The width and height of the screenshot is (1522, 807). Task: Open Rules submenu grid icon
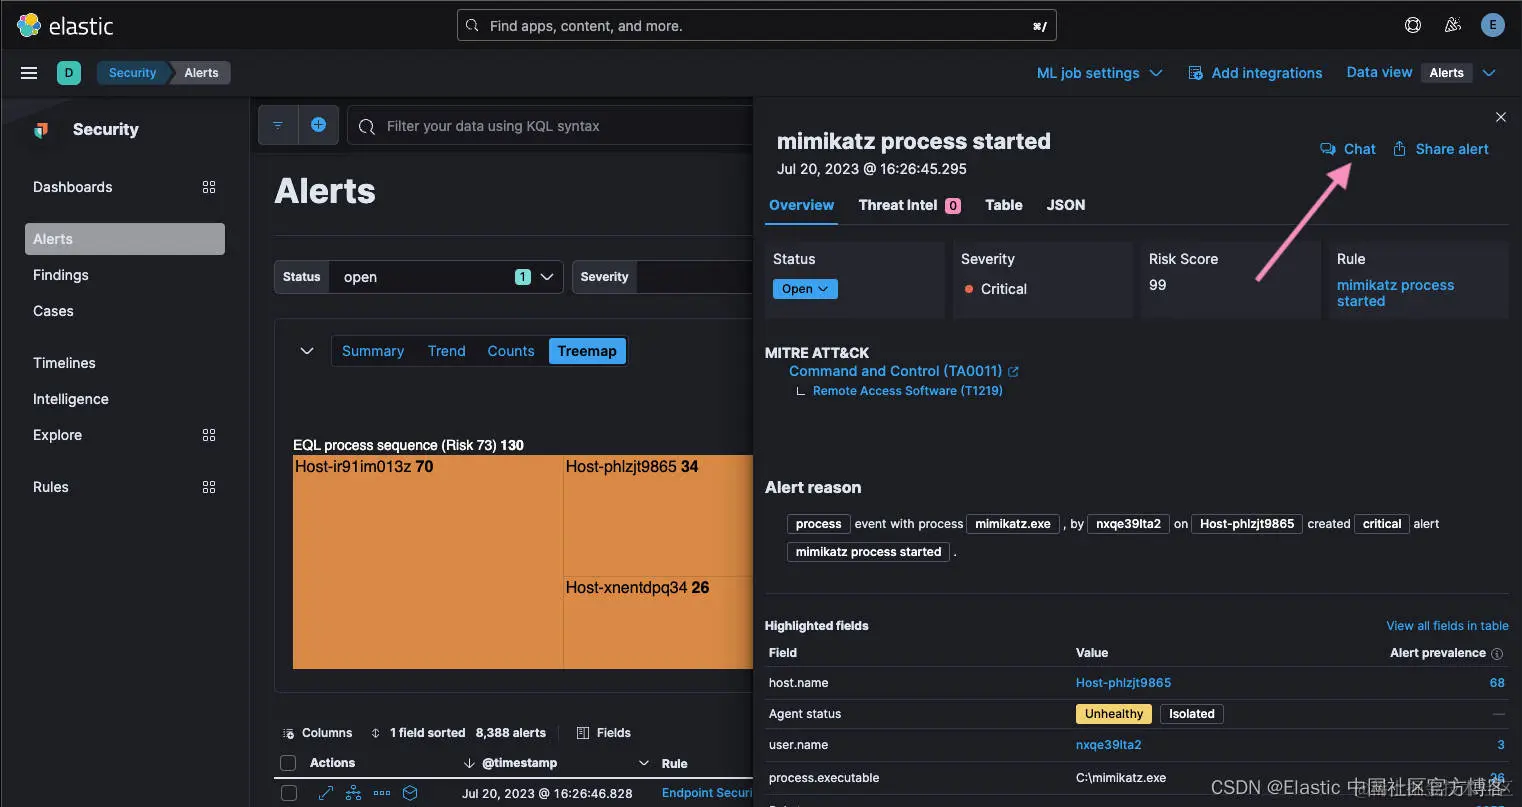[x=209, y=487]
